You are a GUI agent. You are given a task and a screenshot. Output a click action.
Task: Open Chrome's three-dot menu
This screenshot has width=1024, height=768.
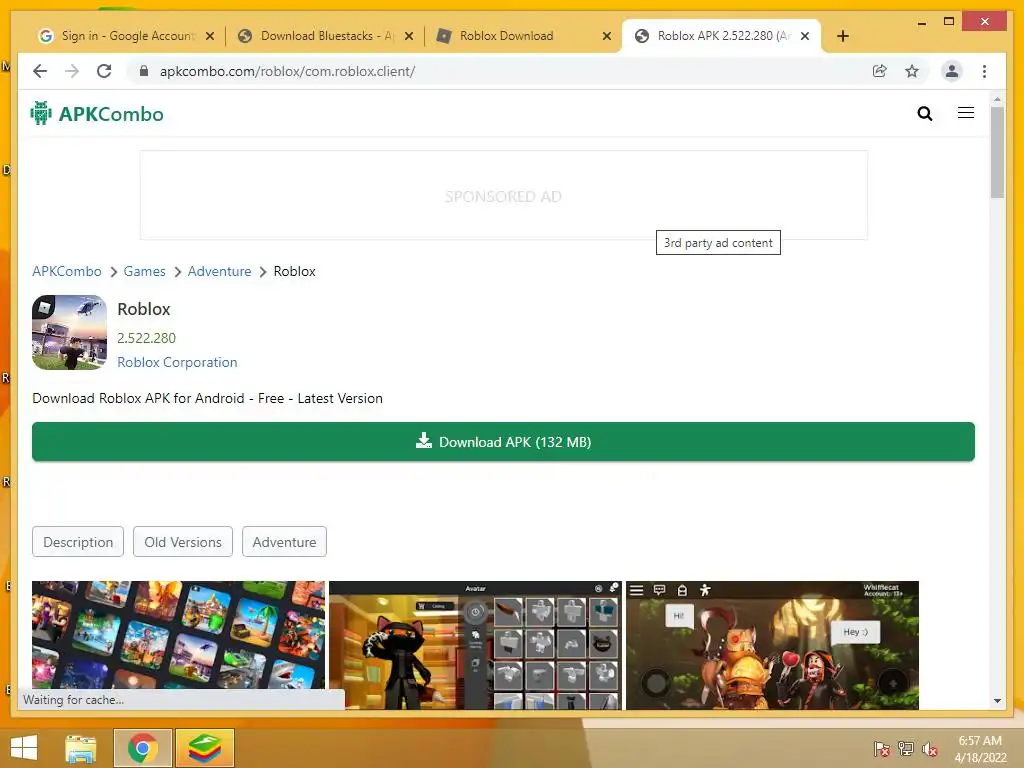click(x=984, y=71)
